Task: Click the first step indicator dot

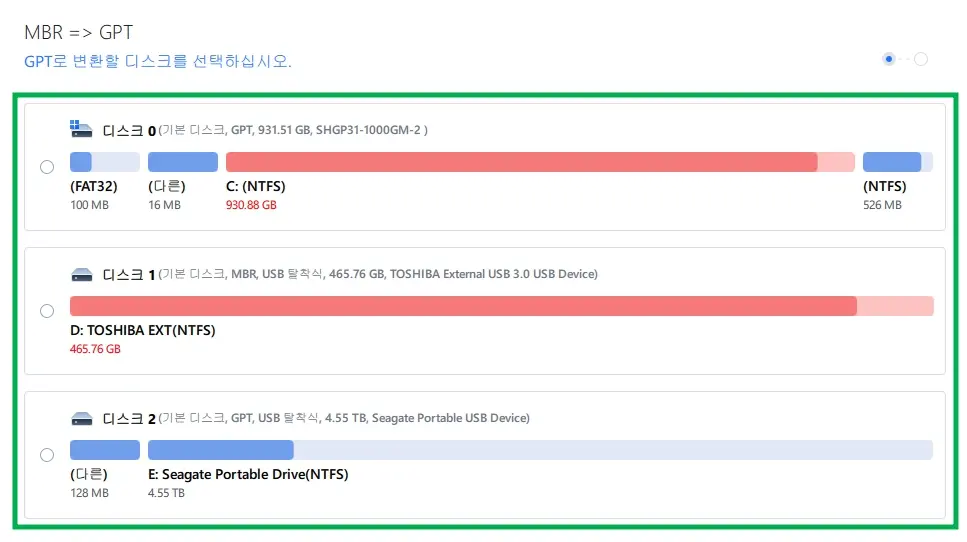Action: coord(889,59)
